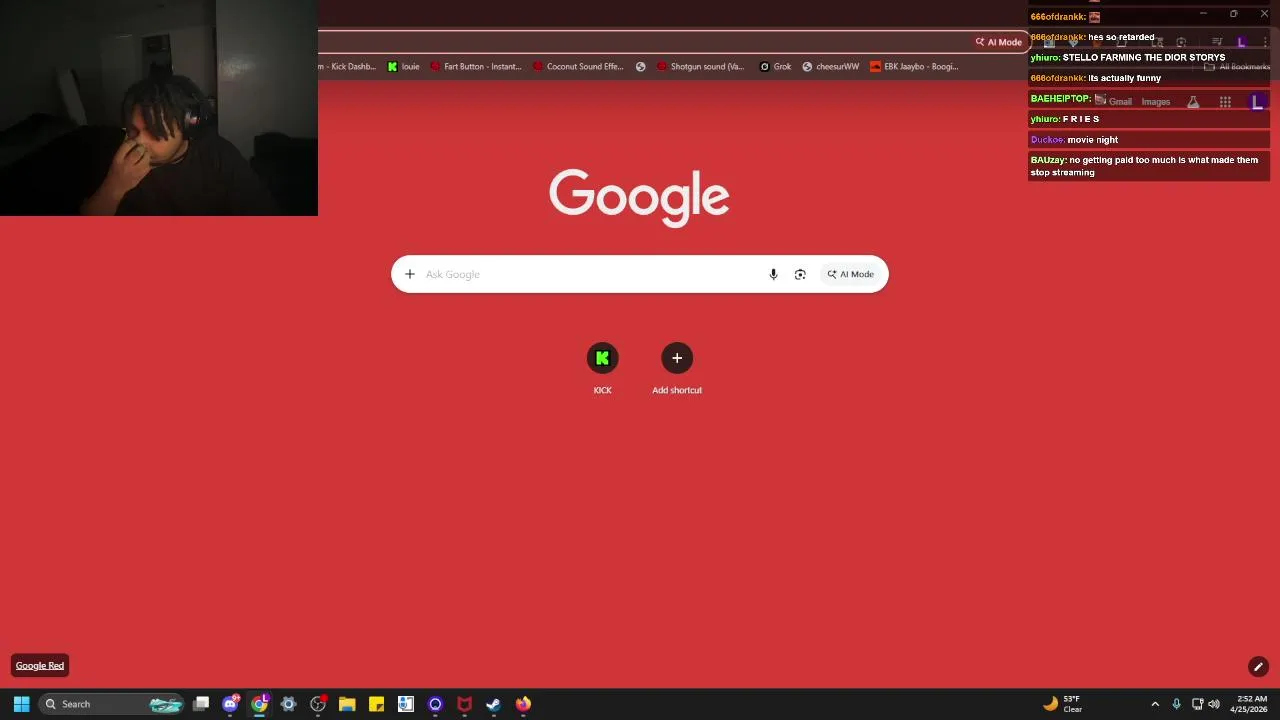Open the Shotgun sound bookmark
Screen dimensions: 1280x720
pos(700,67)
